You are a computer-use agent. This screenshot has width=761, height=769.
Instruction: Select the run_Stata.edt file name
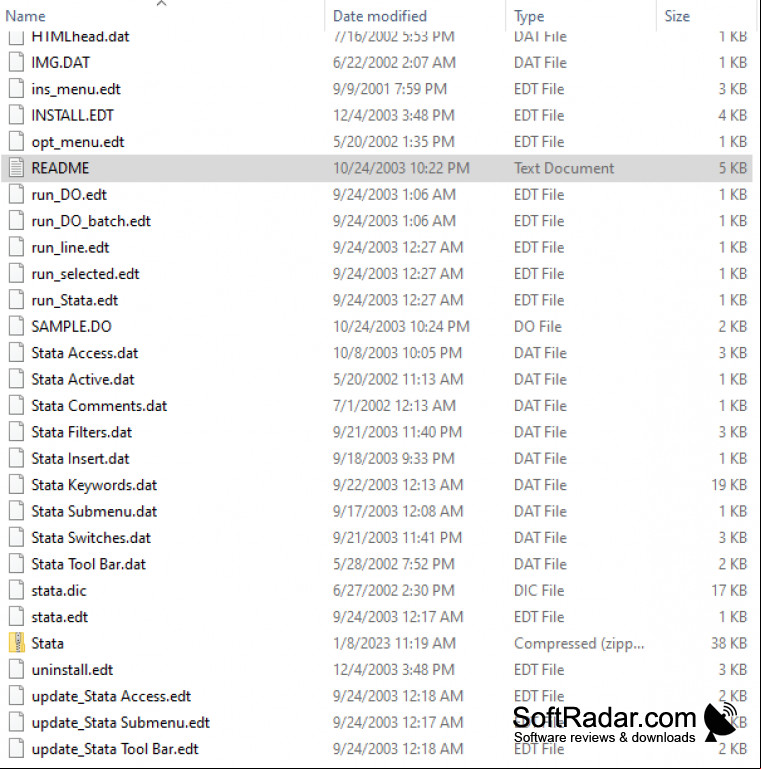pos(75,301)
